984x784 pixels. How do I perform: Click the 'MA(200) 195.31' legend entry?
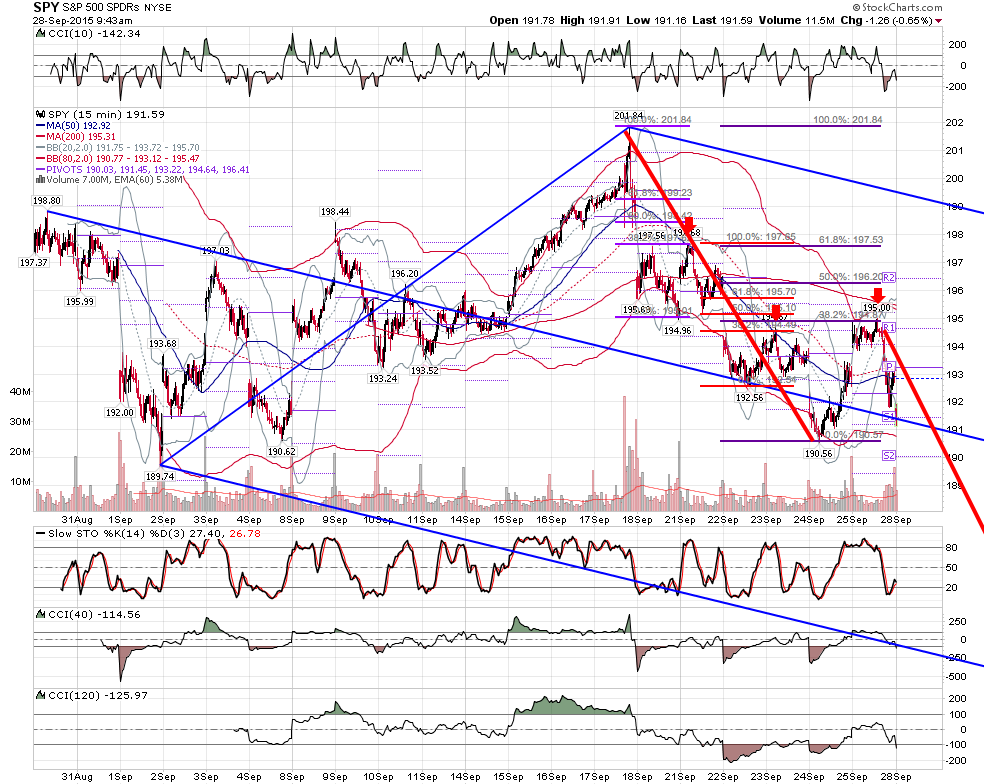click(x=80, y=136)
